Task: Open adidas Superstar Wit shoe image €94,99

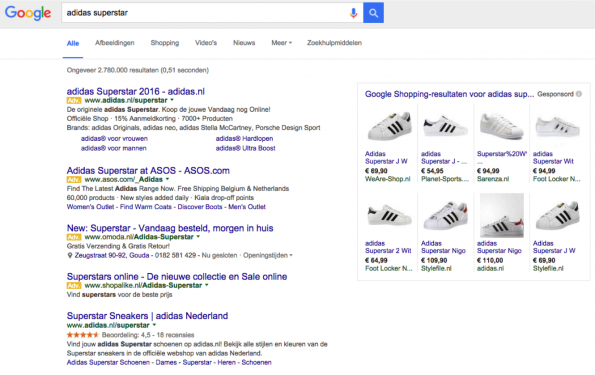Action: (557, 126)
